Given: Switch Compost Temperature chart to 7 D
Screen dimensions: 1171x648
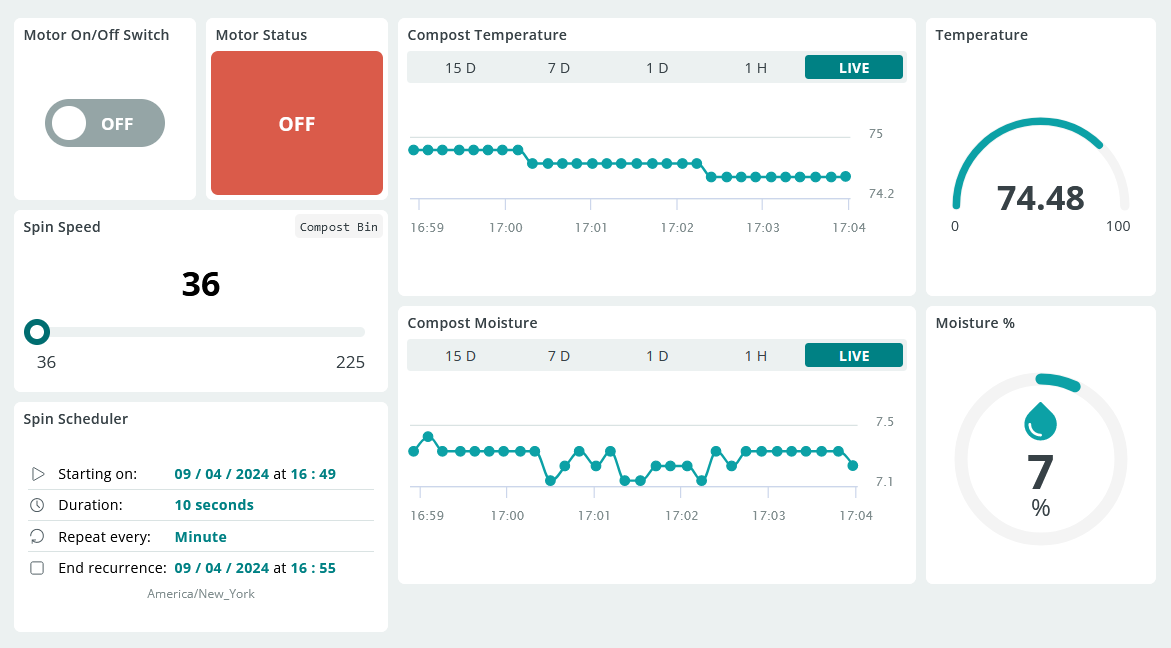Looking at the screenshot, I should tap(558, 68).
